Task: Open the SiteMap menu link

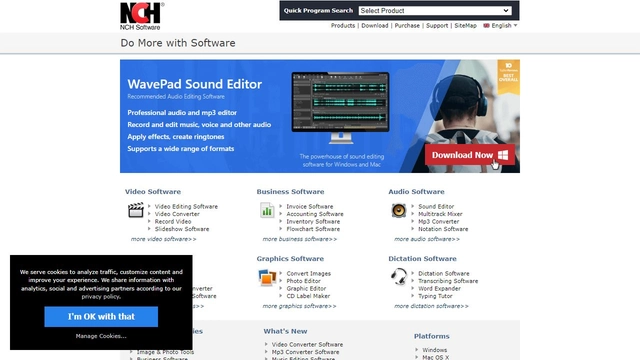Action: pyautogui.click(x=465, y=25)
